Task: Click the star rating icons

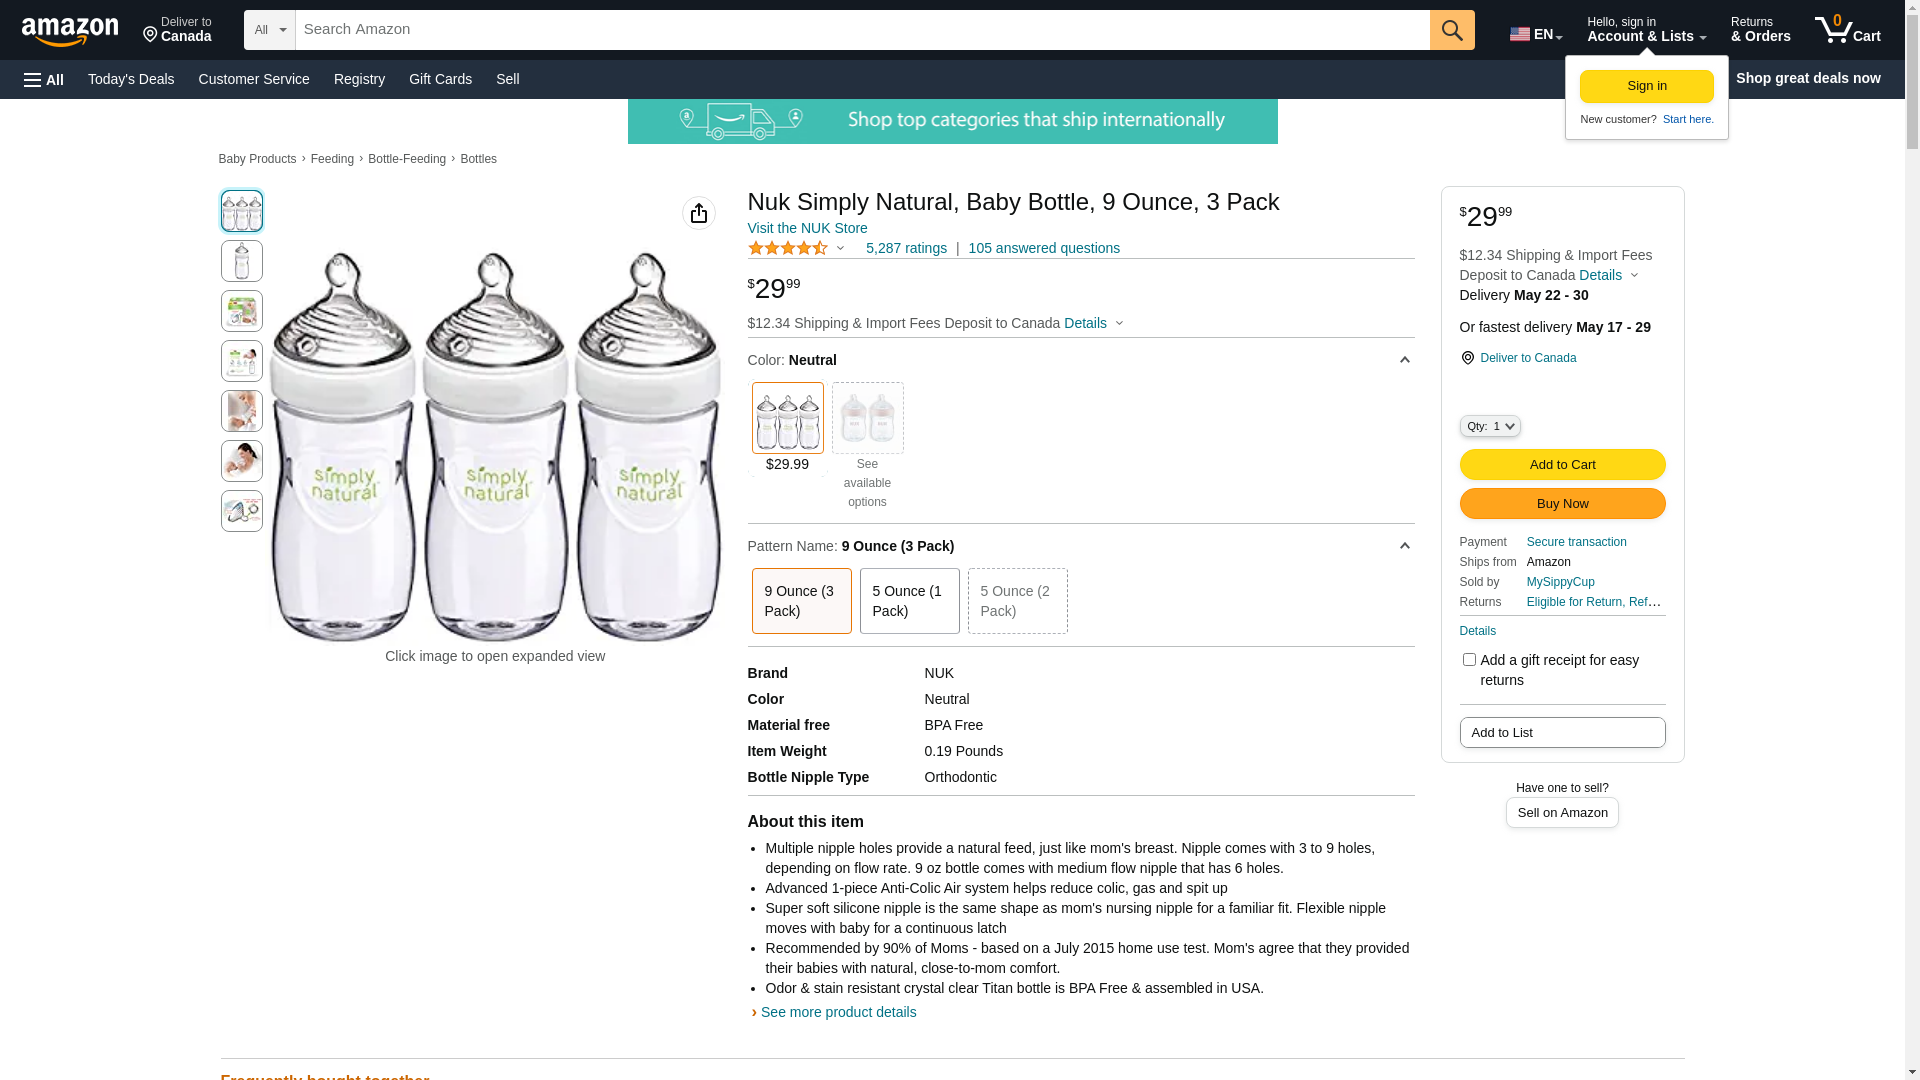Action: 788,248
